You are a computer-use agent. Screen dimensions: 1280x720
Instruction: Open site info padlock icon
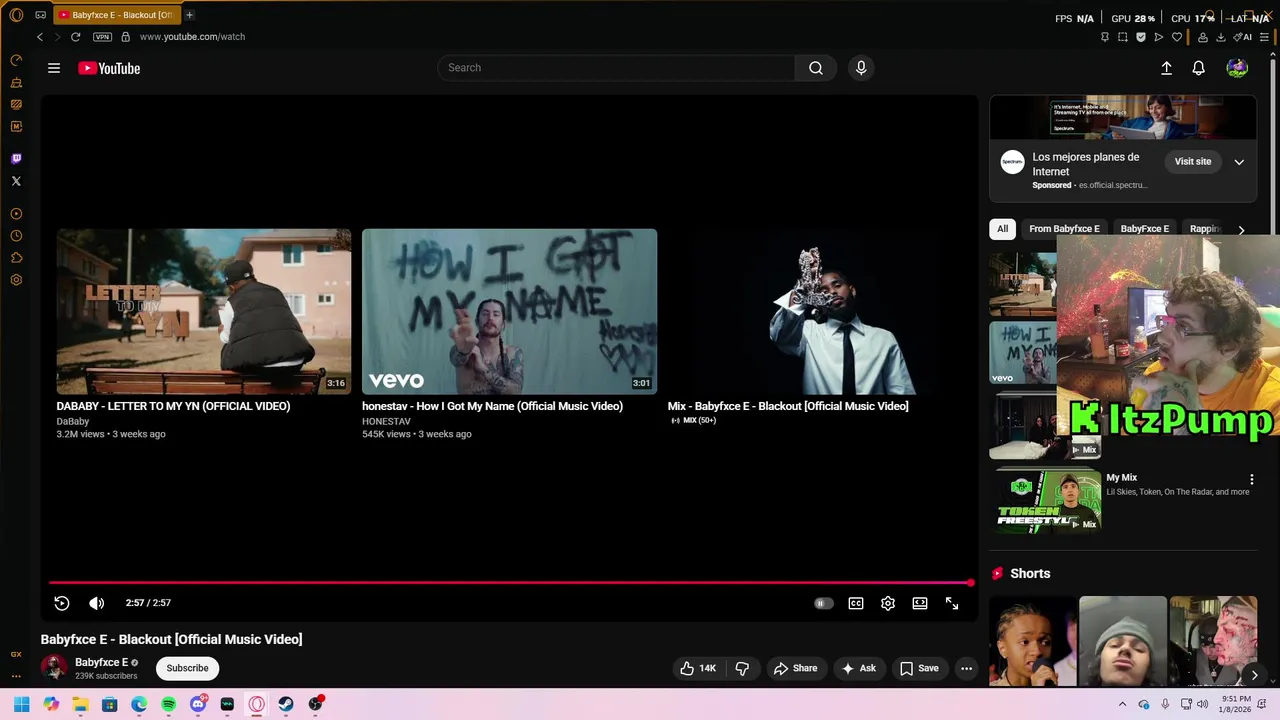[x=125, y=37]
